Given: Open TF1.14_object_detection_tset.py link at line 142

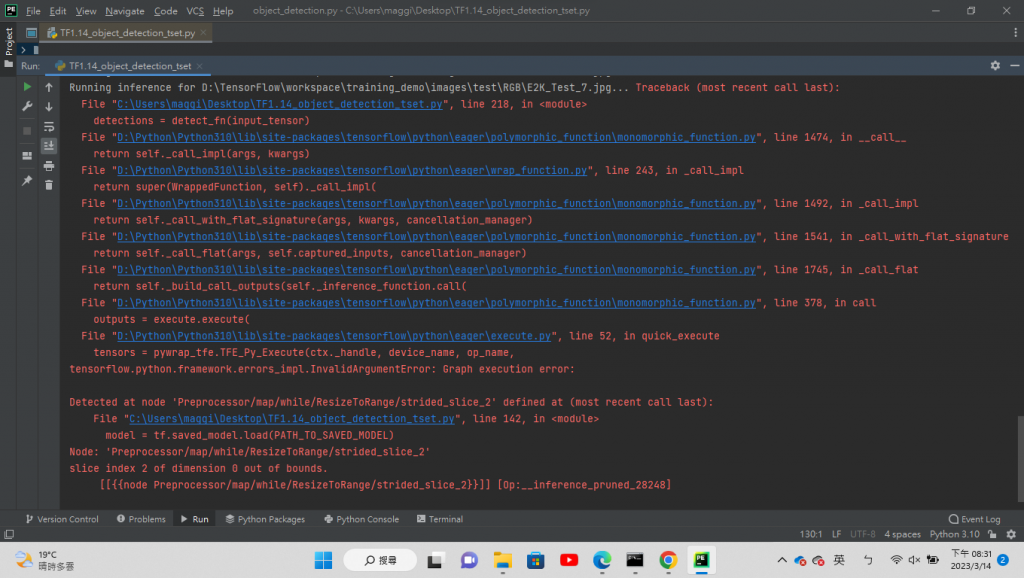Looking at the screenshot, I should [x=292, y=419].
